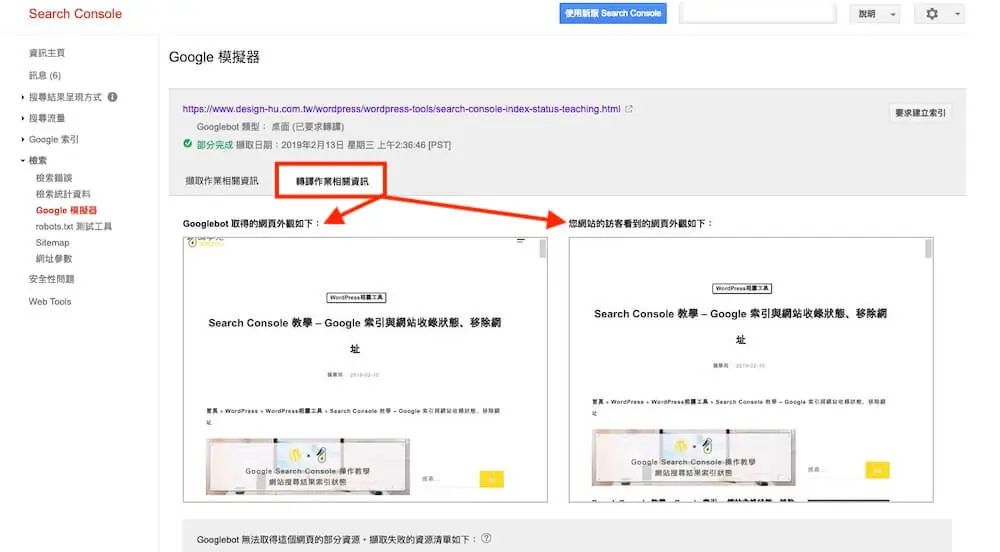Click help question mark beside failed resources text
1000x552 pixels.
pyautogui.click(x=486, y=539)
